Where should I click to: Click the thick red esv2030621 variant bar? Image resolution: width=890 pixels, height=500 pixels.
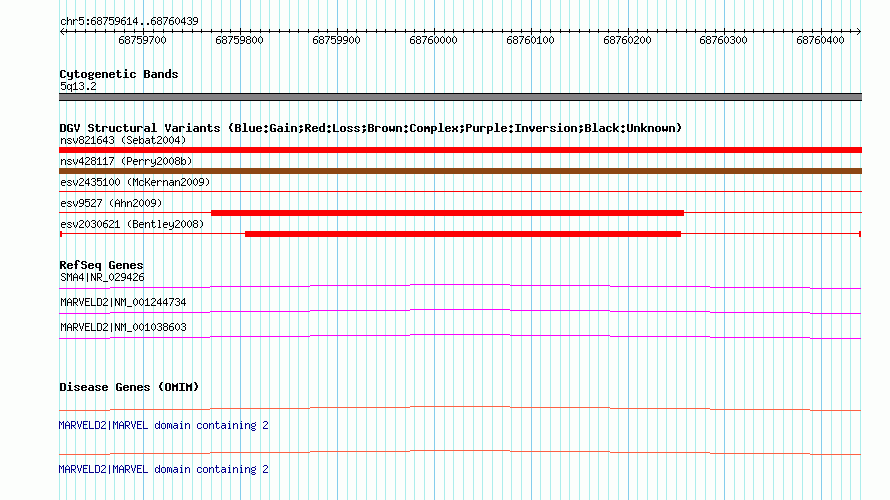[x=463, y=234]
